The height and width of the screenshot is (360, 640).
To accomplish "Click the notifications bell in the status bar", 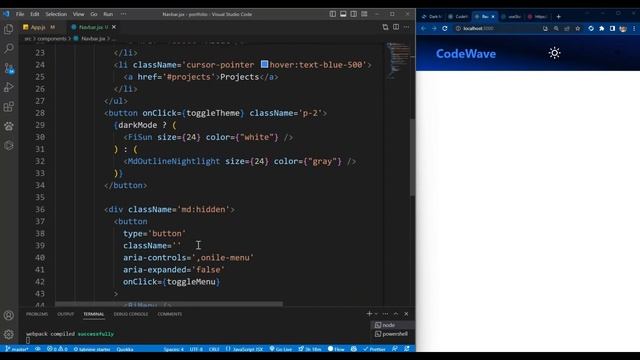I will (407, 349).
